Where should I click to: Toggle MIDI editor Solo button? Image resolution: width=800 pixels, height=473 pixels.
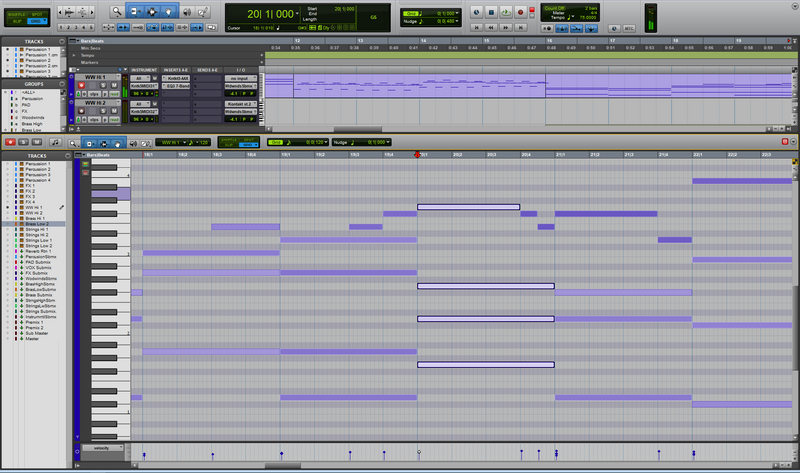click(x=23, y=142)
